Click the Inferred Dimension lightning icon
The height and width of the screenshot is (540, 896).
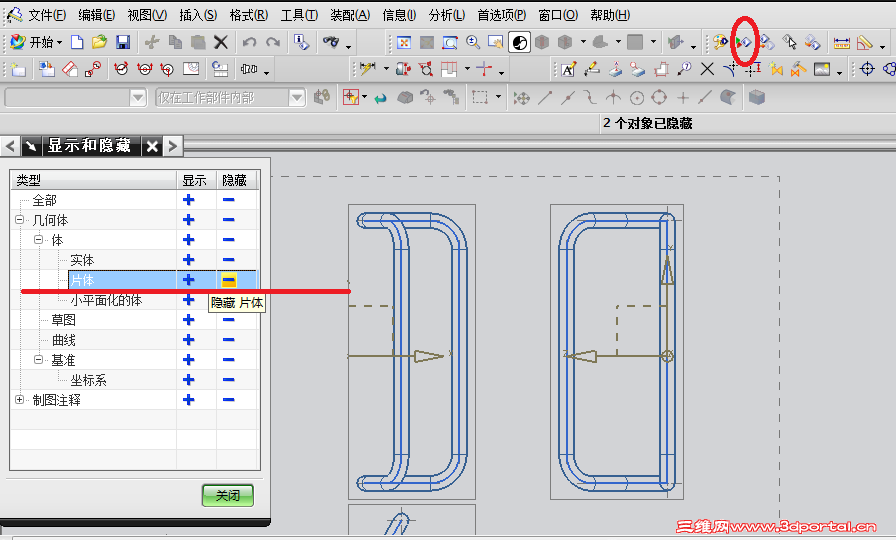click(x=367, y=69)
